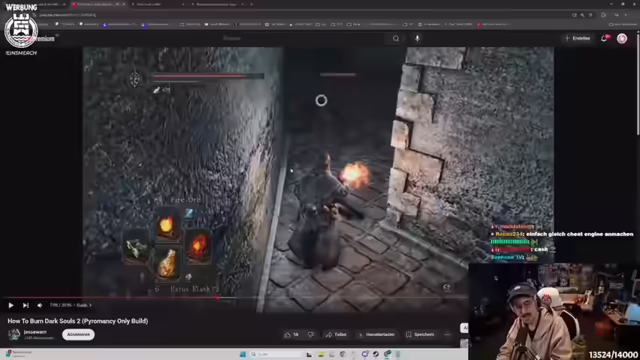
Task: Download video via Herunterladen
Action: 376,335
